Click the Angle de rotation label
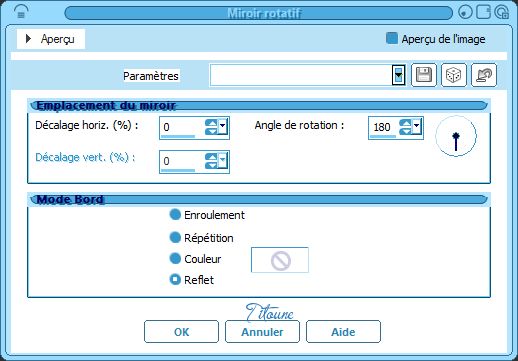 tap(299, 125)
